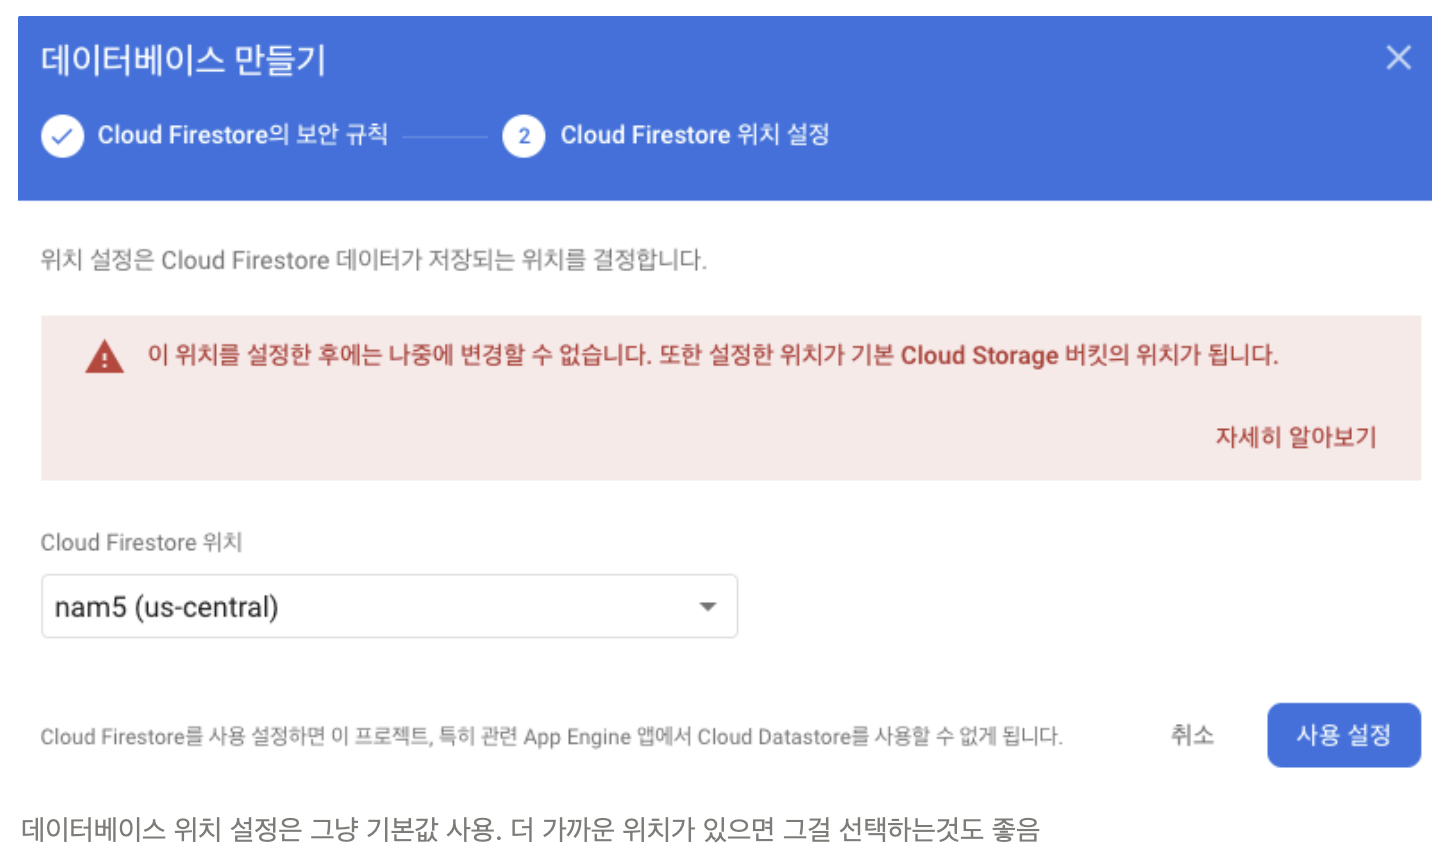
Task: Click the Cloud Datastore notice at the bottom
Action: click(x=552, y=736)
